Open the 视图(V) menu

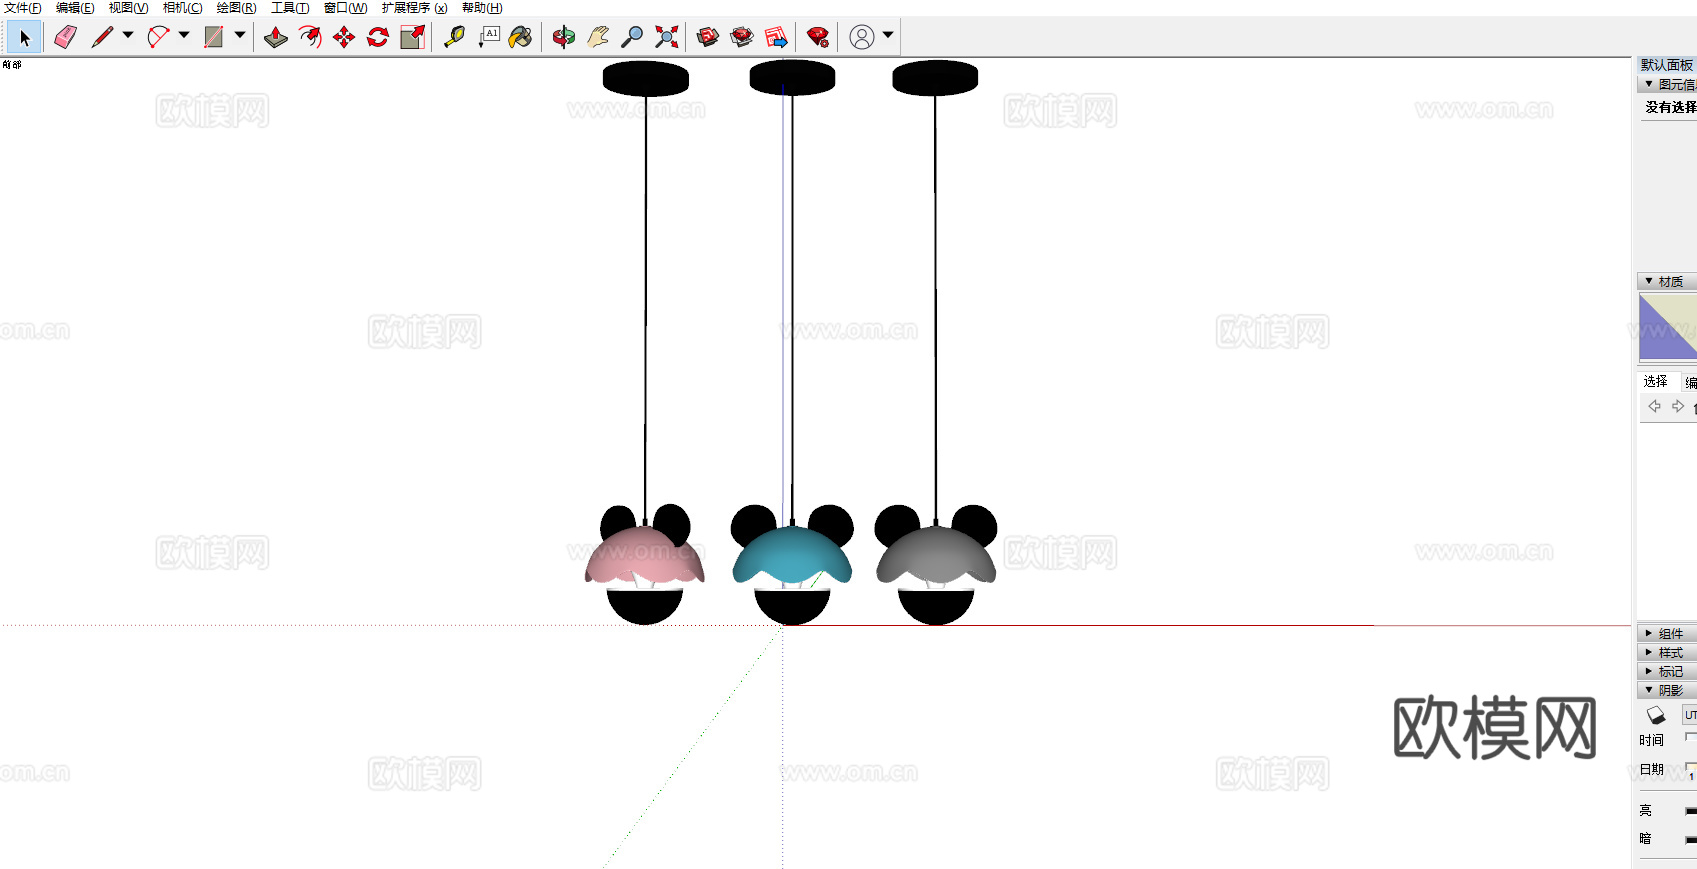[x=128, y=8]
